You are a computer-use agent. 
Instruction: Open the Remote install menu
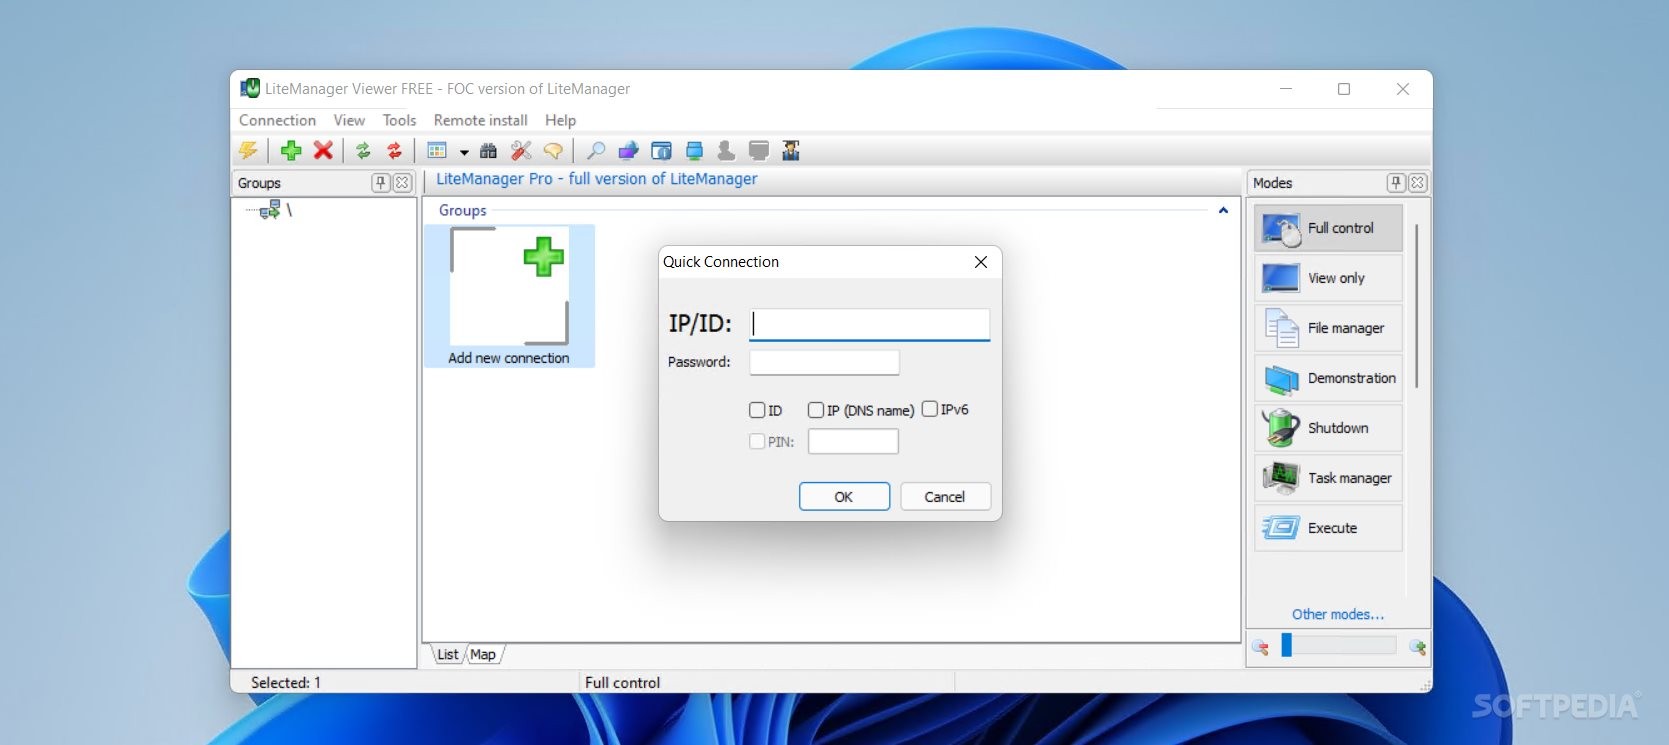coord(480,120)
